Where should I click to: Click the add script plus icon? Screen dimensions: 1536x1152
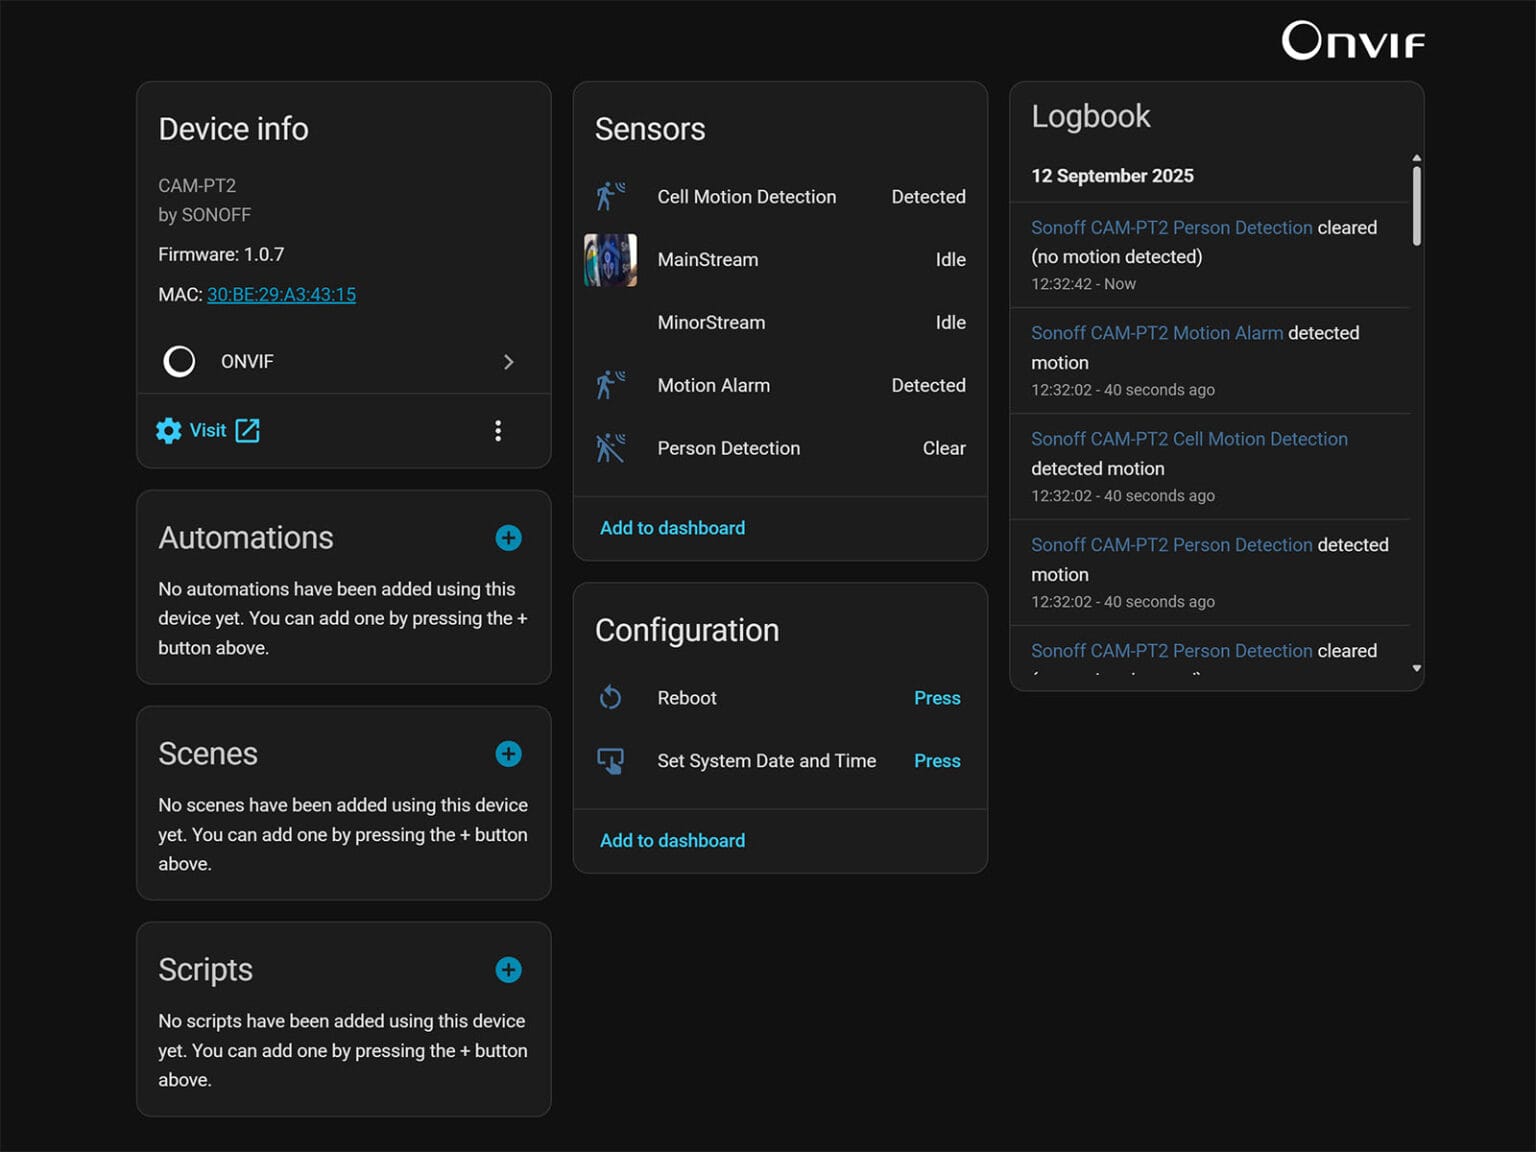(508, 970)
